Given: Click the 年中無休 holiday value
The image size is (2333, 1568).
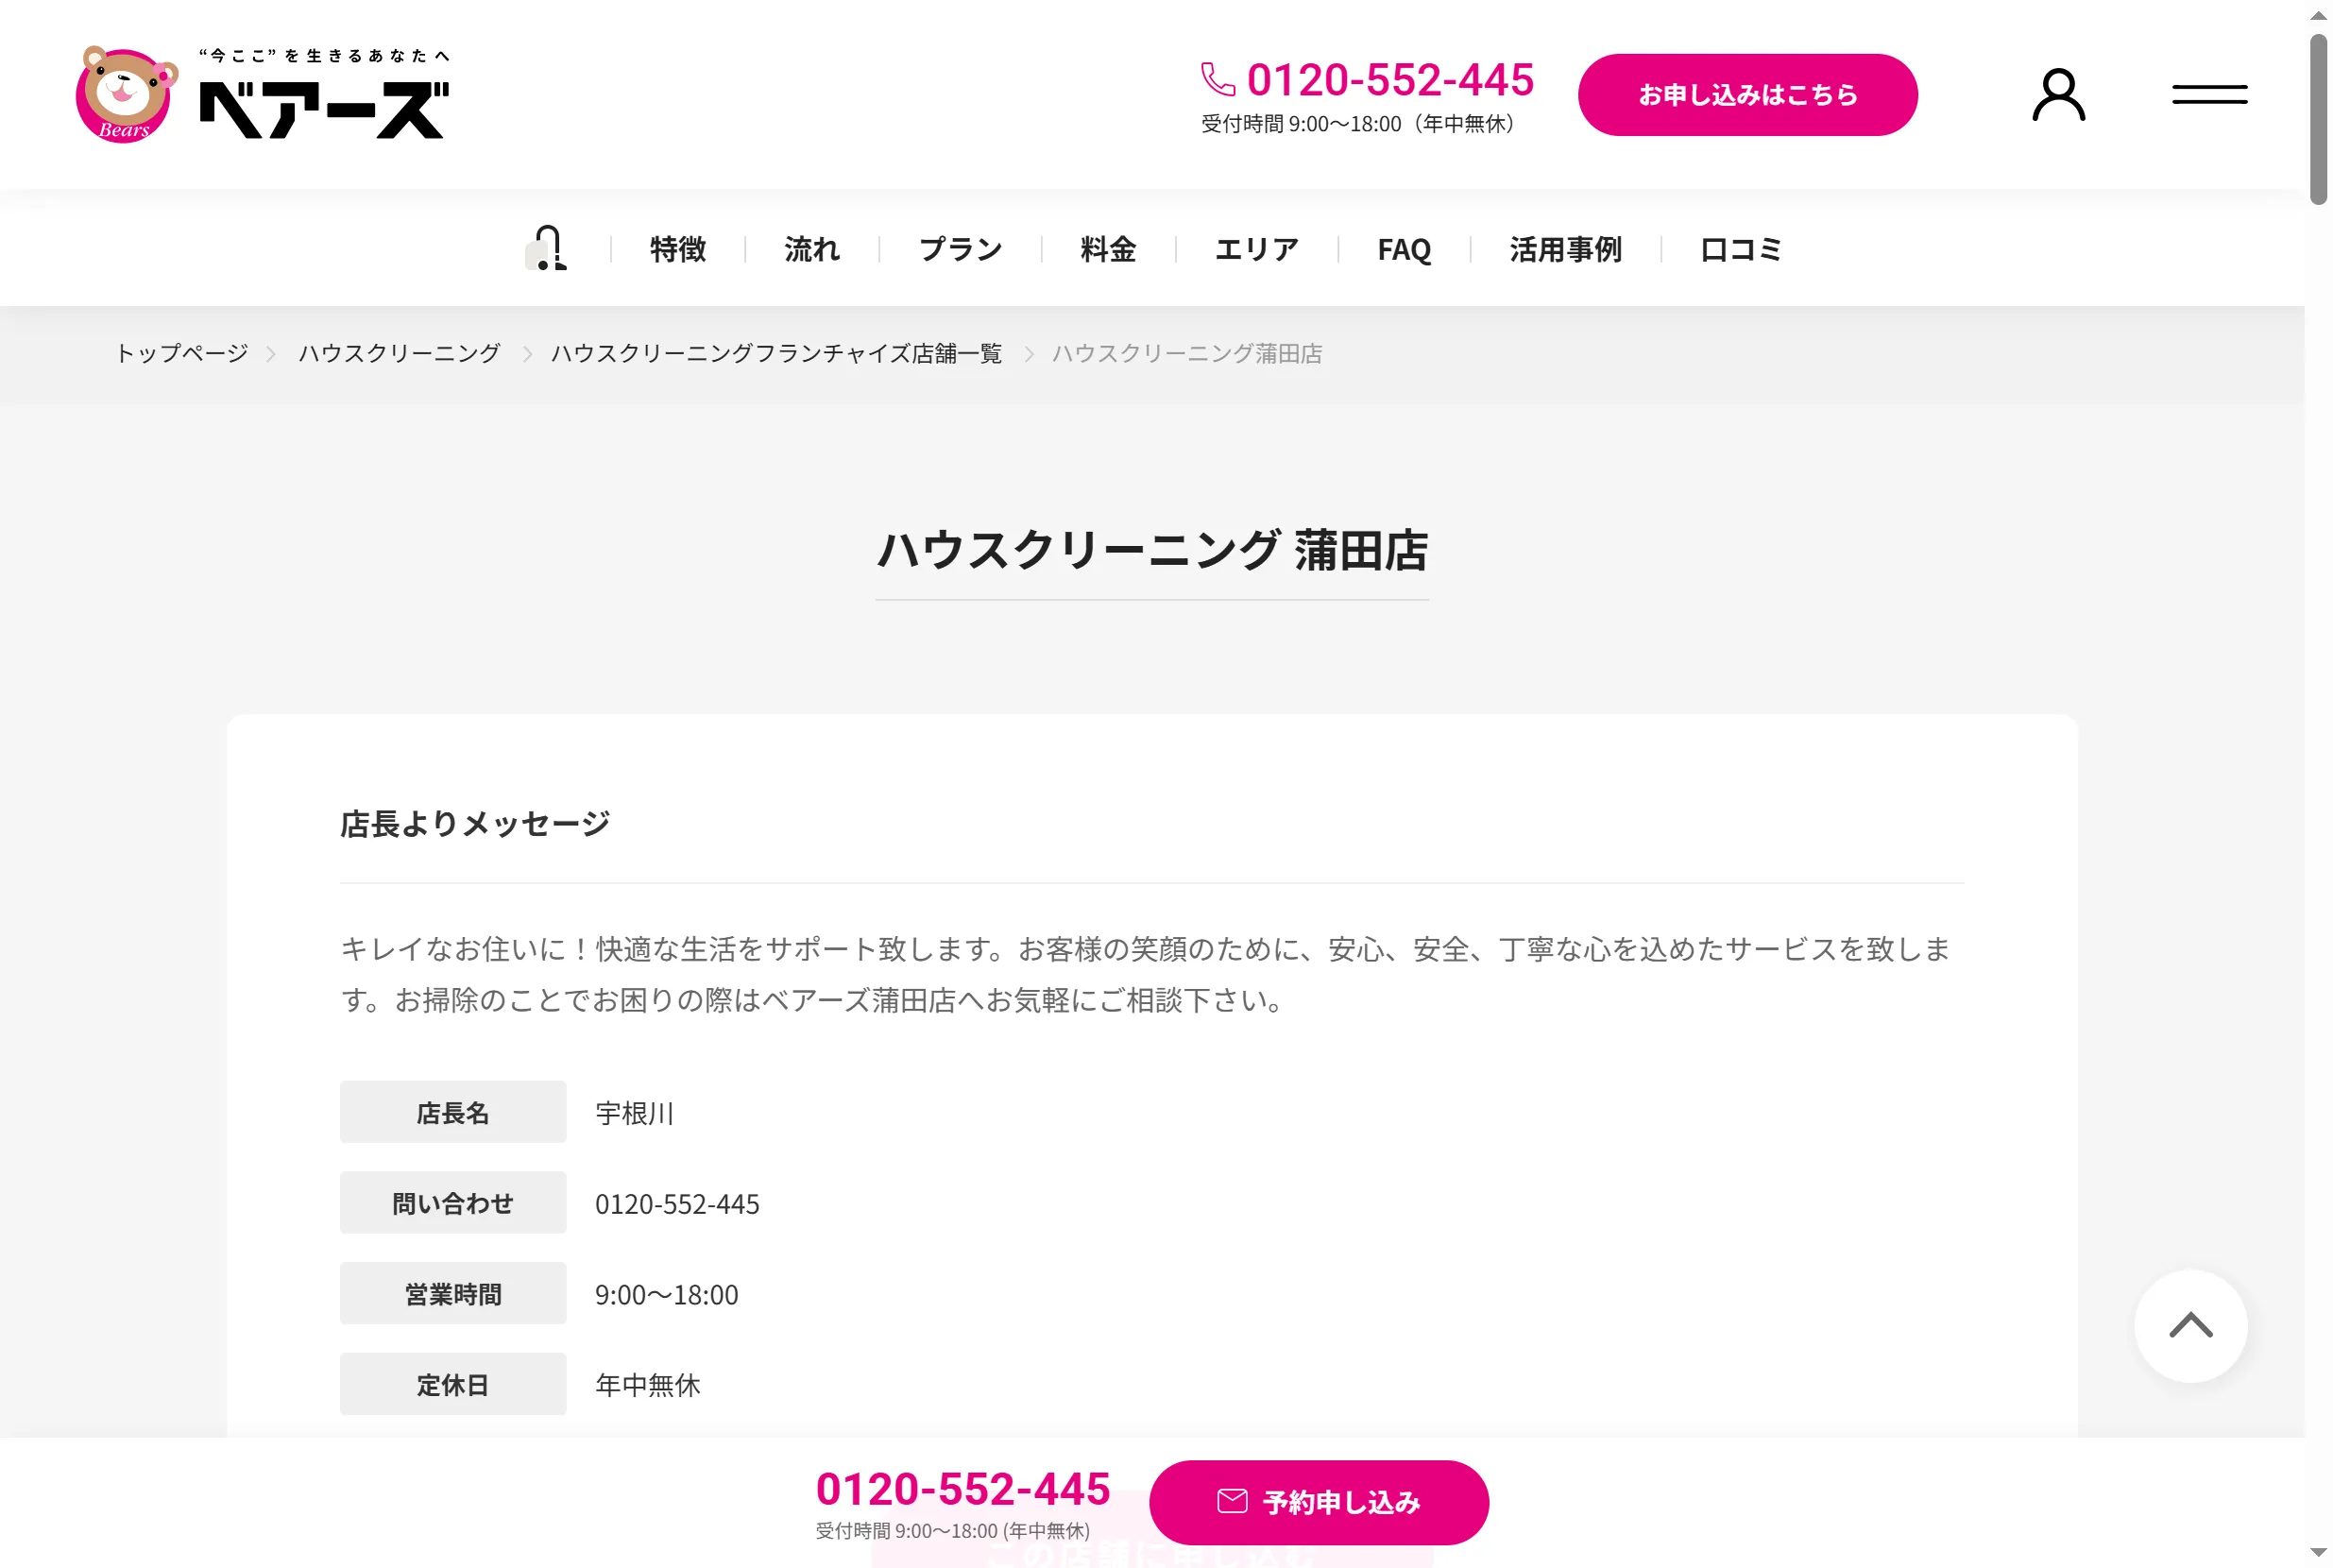Looking at the screenshot, I should 648,1385.
